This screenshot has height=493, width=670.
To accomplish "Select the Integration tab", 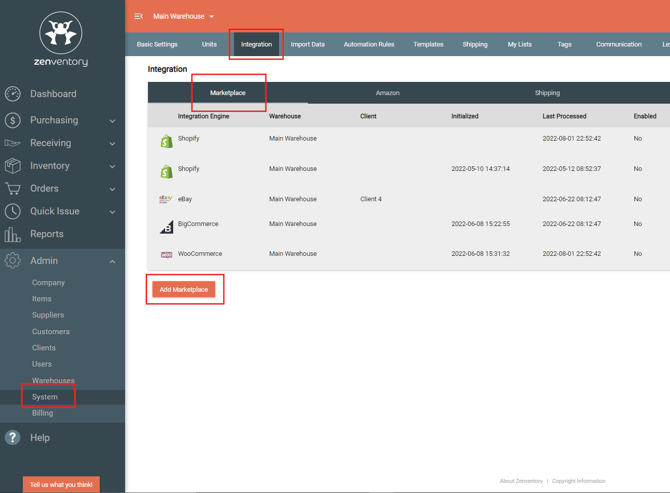I will 256,44.
